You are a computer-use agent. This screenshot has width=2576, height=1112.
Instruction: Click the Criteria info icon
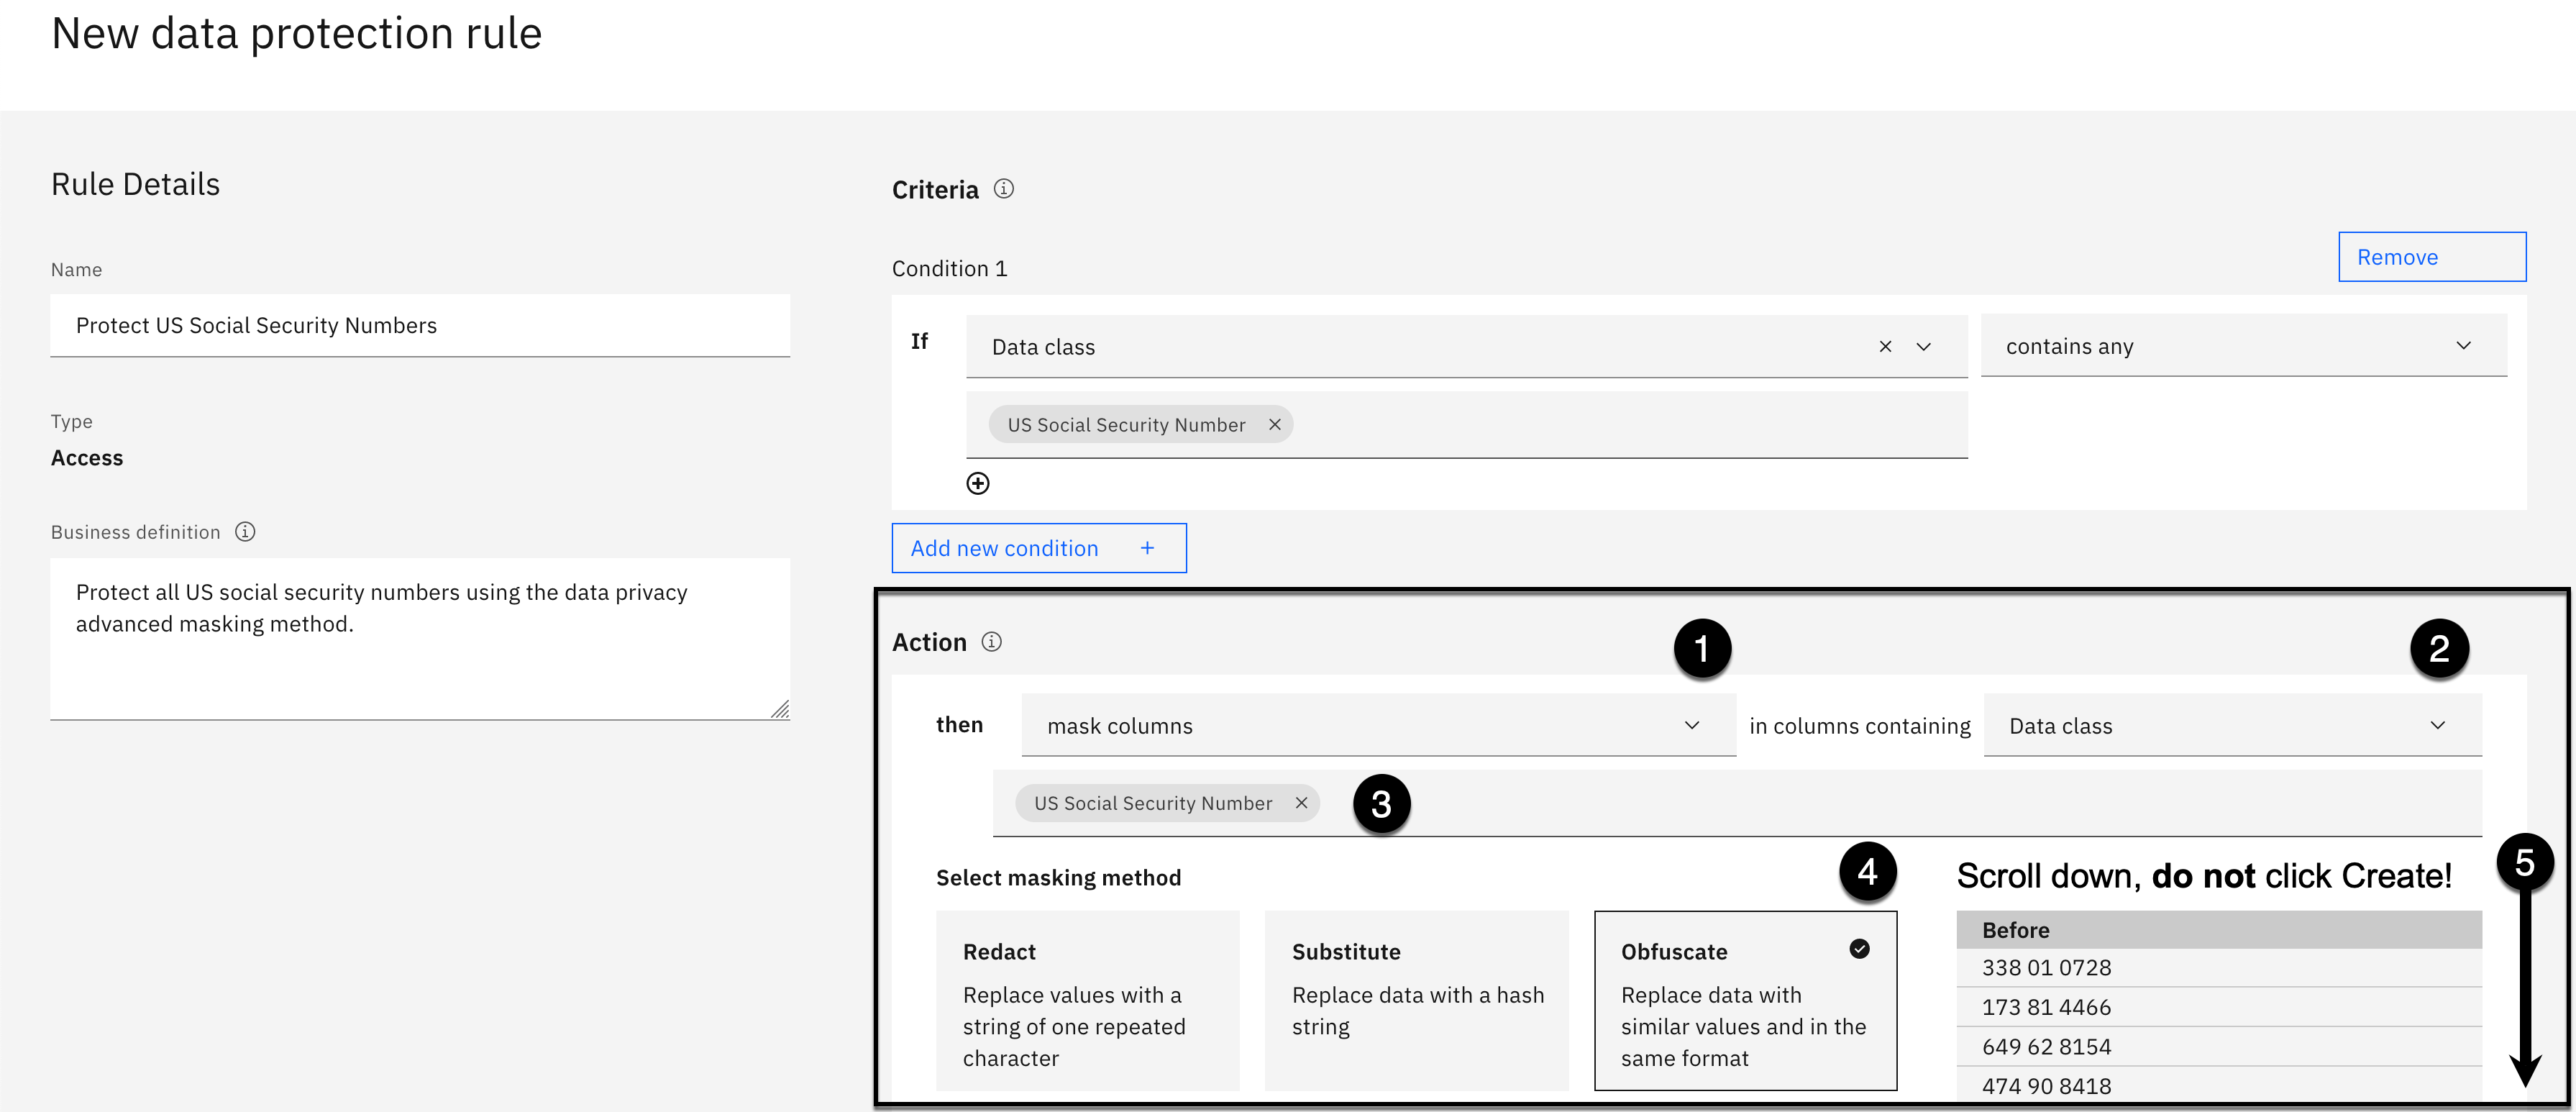pyautogui.click(x=1003, y=189)
